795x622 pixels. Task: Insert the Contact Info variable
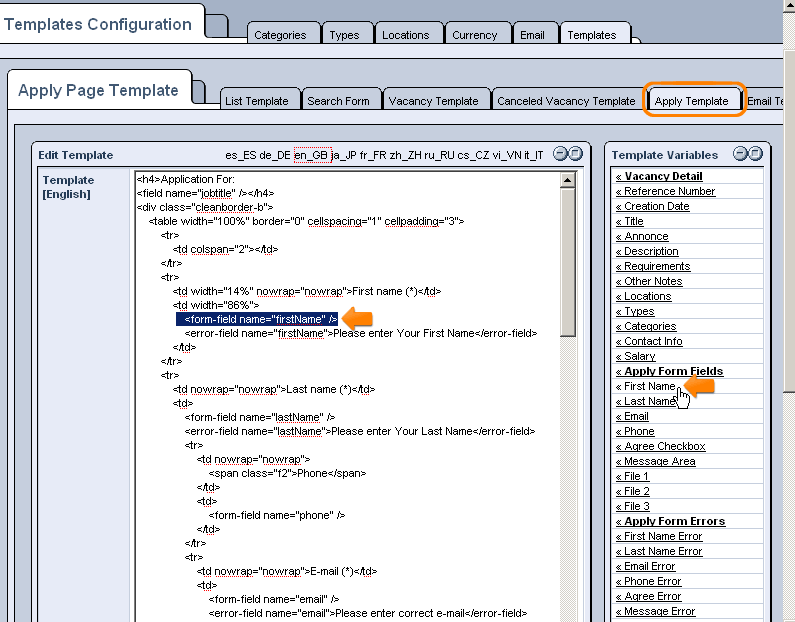click(x=649, y=341)
